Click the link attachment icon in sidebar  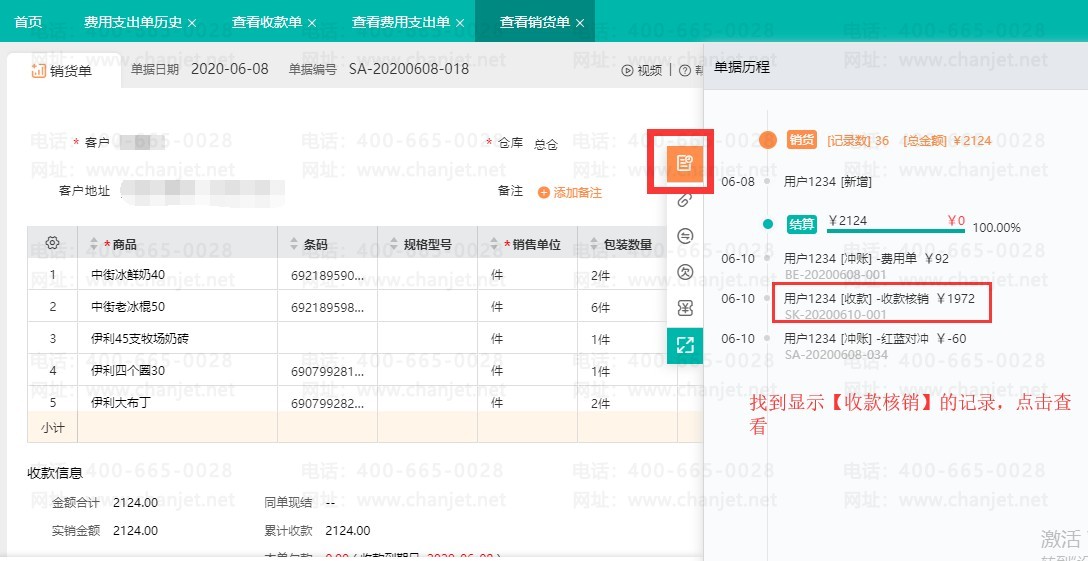pyautogui.click(x=685, y=200)
